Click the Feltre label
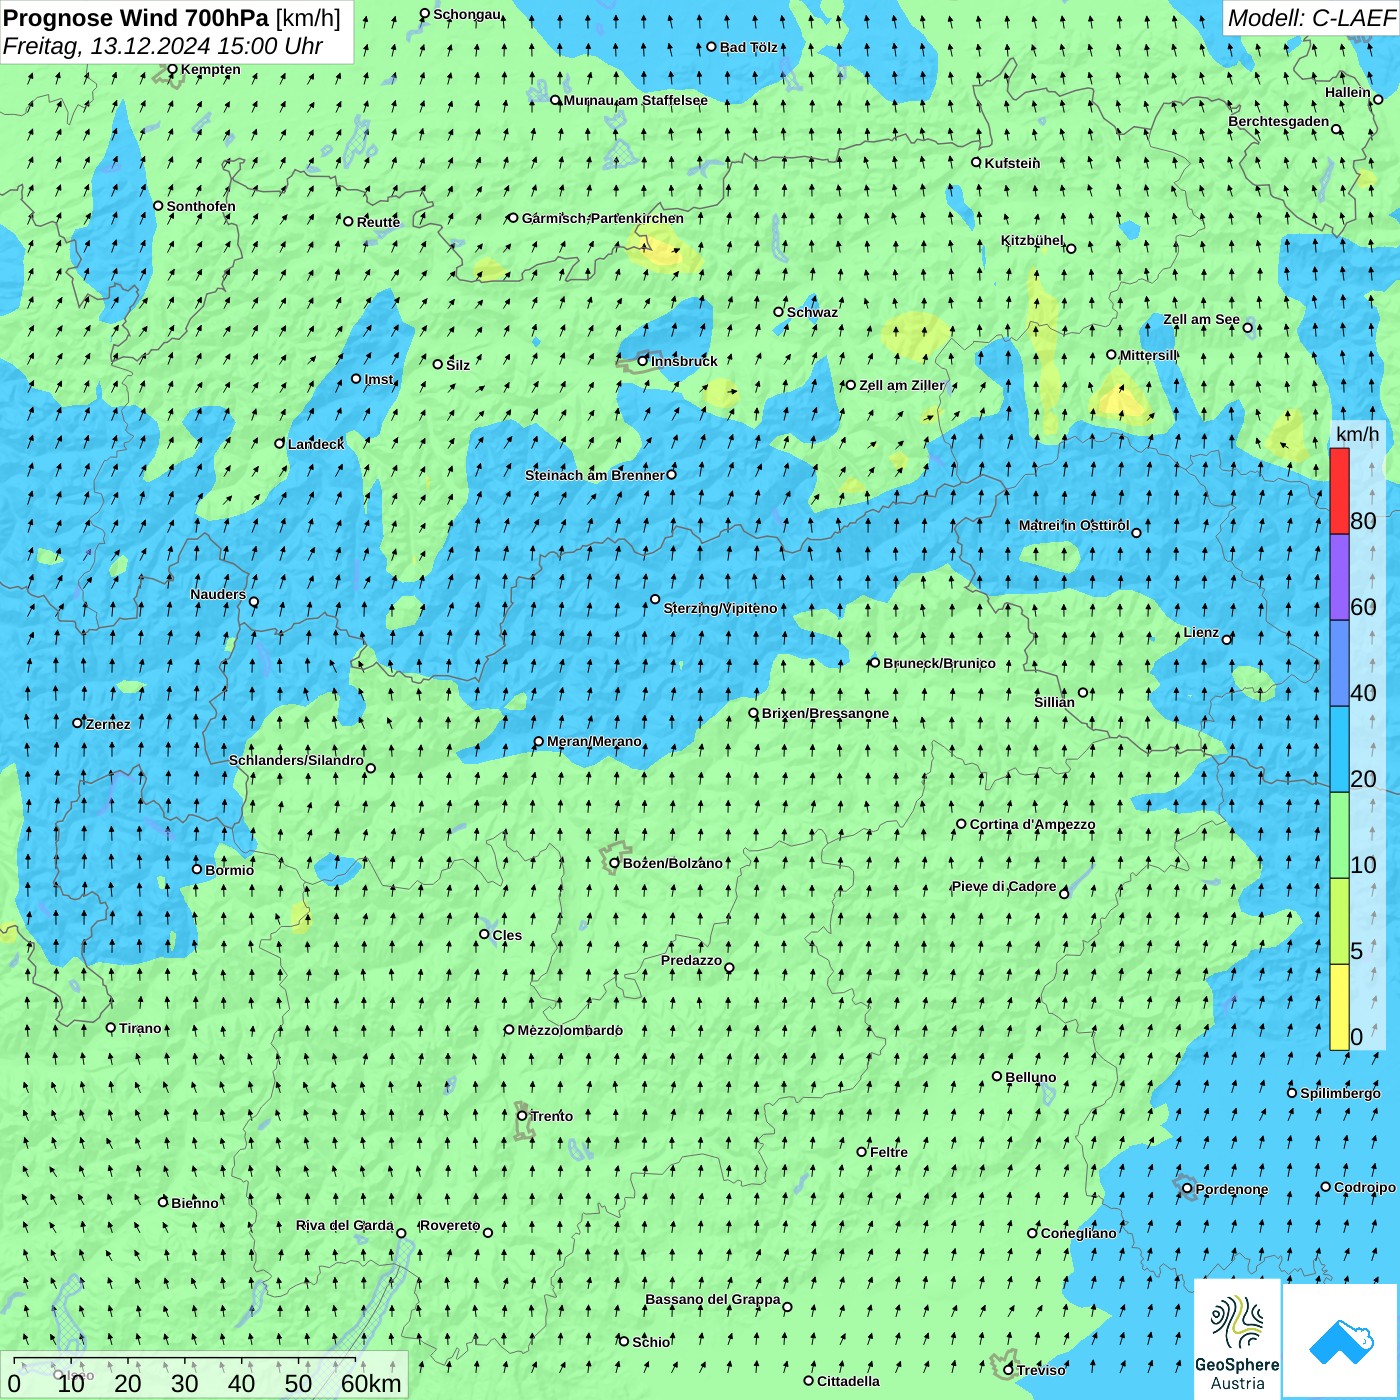Viewport: 1400px width, 1400px height. pyautogui.click(x=889, y=1152)
